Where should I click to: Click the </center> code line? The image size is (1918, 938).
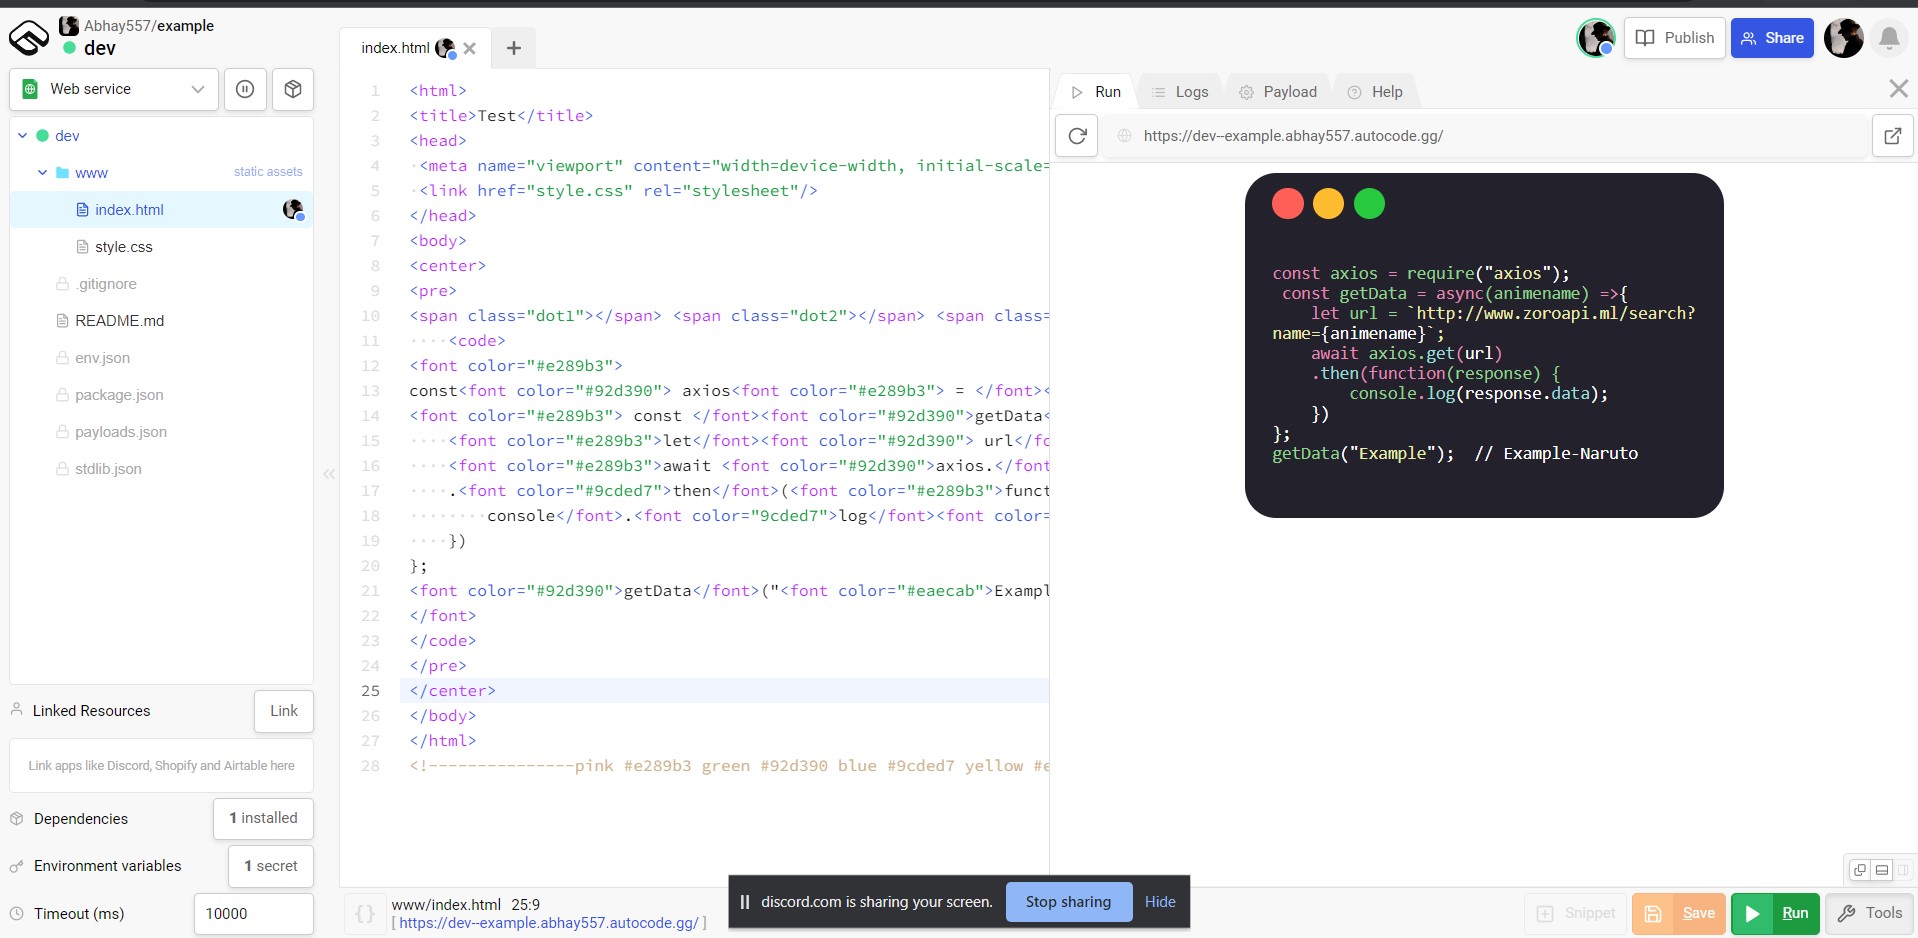[x=452, y=691]
